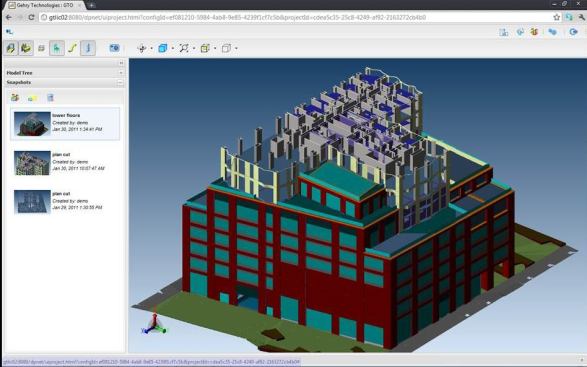The width and height of the screenshot is (587, 367).
Task: Click the yellow curved-line toolbar icon
Action: coord(73,48)
